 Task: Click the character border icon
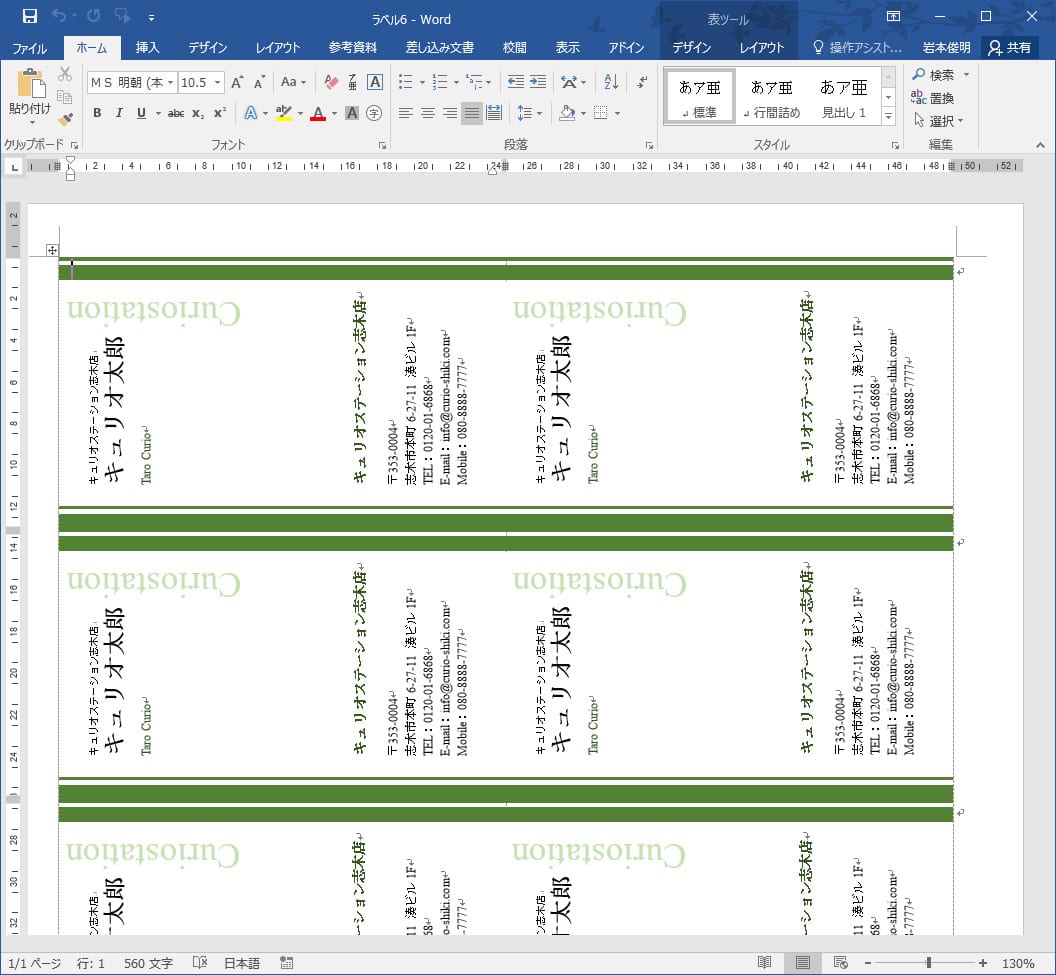click(375, 82)
